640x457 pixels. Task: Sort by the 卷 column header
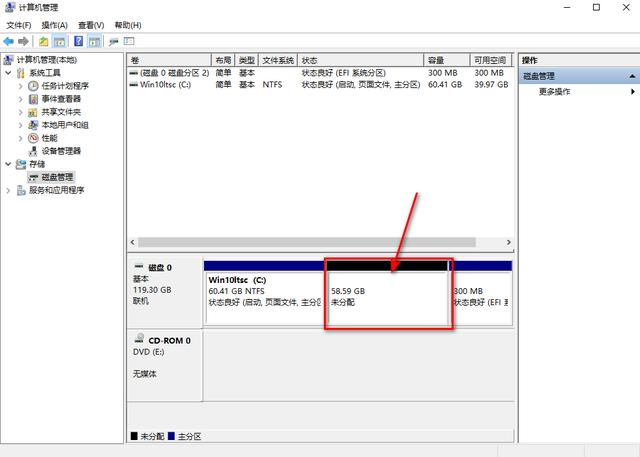tap(169, 60)
